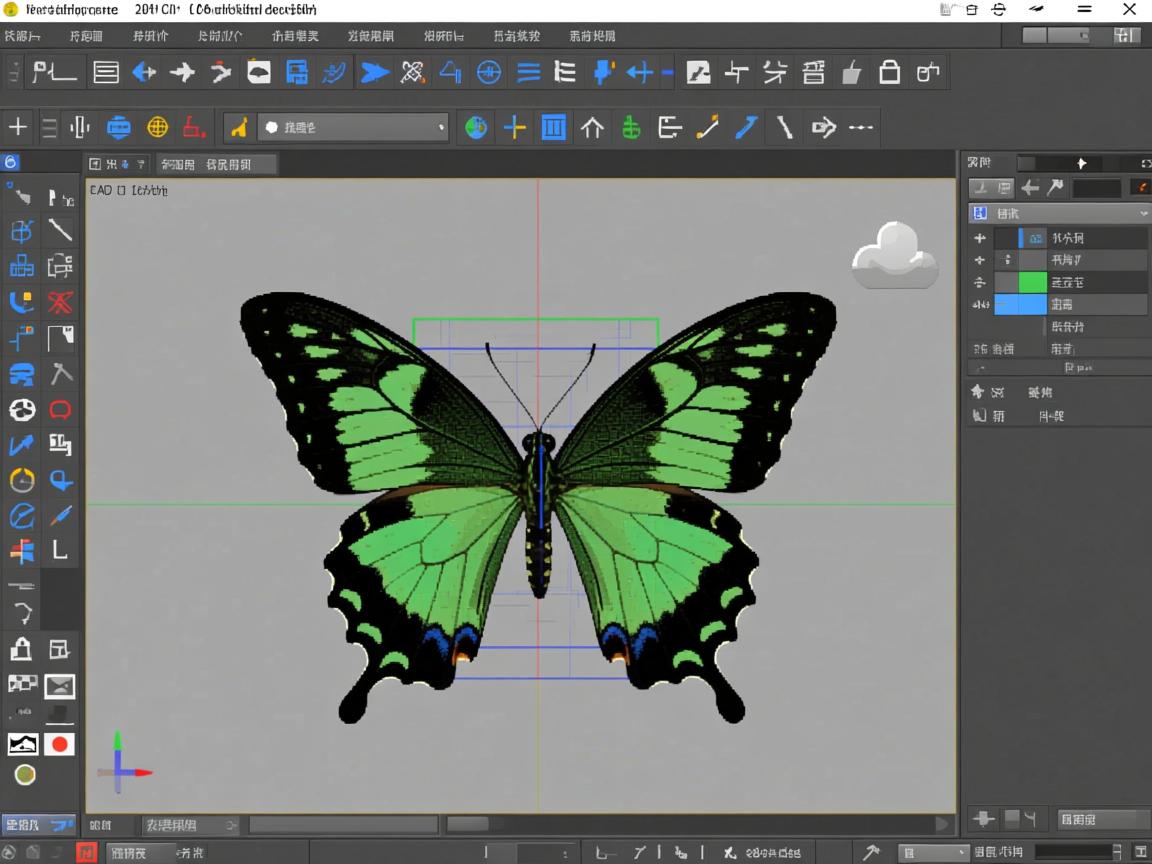Toggle the checkerboard icon in left toolbox

point(22,685)
